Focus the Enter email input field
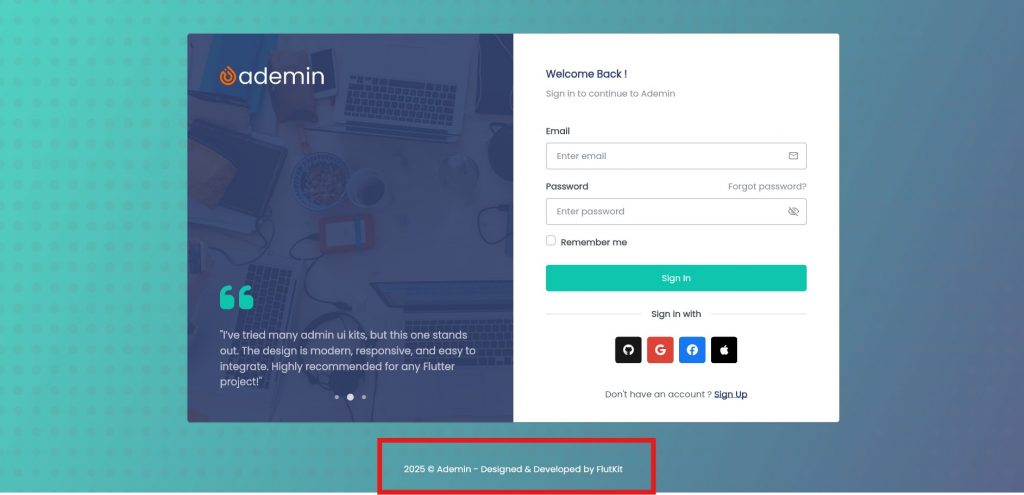The height and width of the screenshot is (495, 1024). 676,156
